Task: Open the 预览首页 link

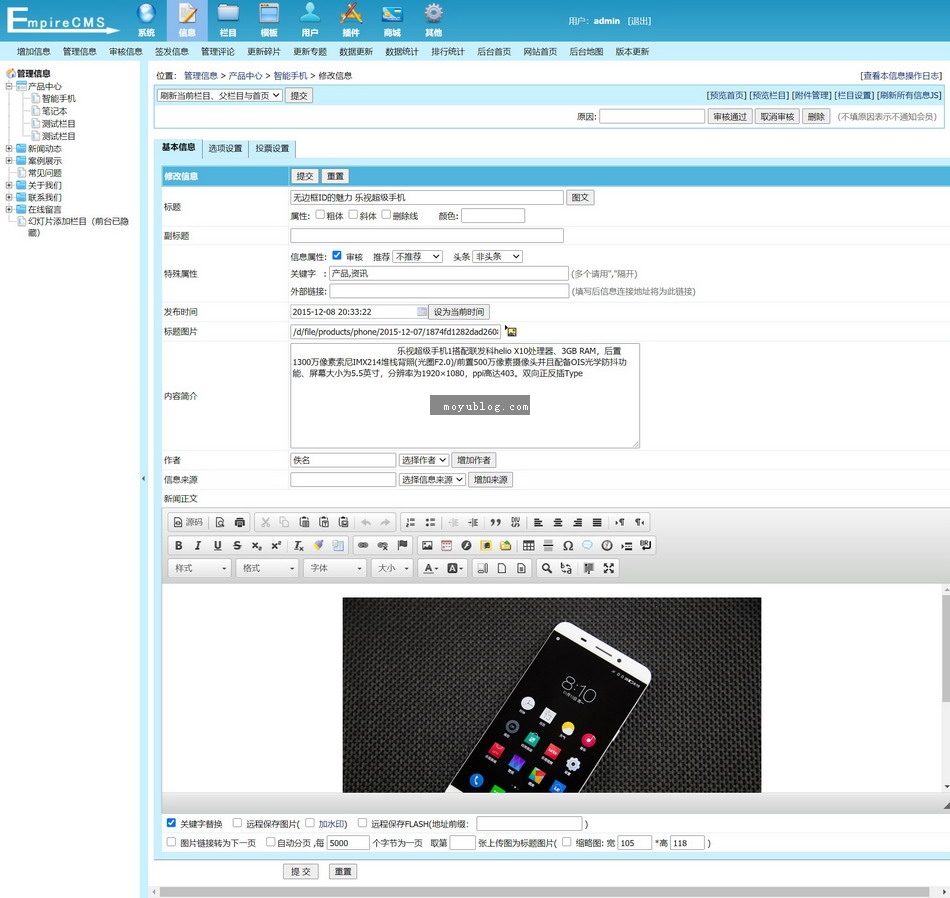Action: [726, 95]
